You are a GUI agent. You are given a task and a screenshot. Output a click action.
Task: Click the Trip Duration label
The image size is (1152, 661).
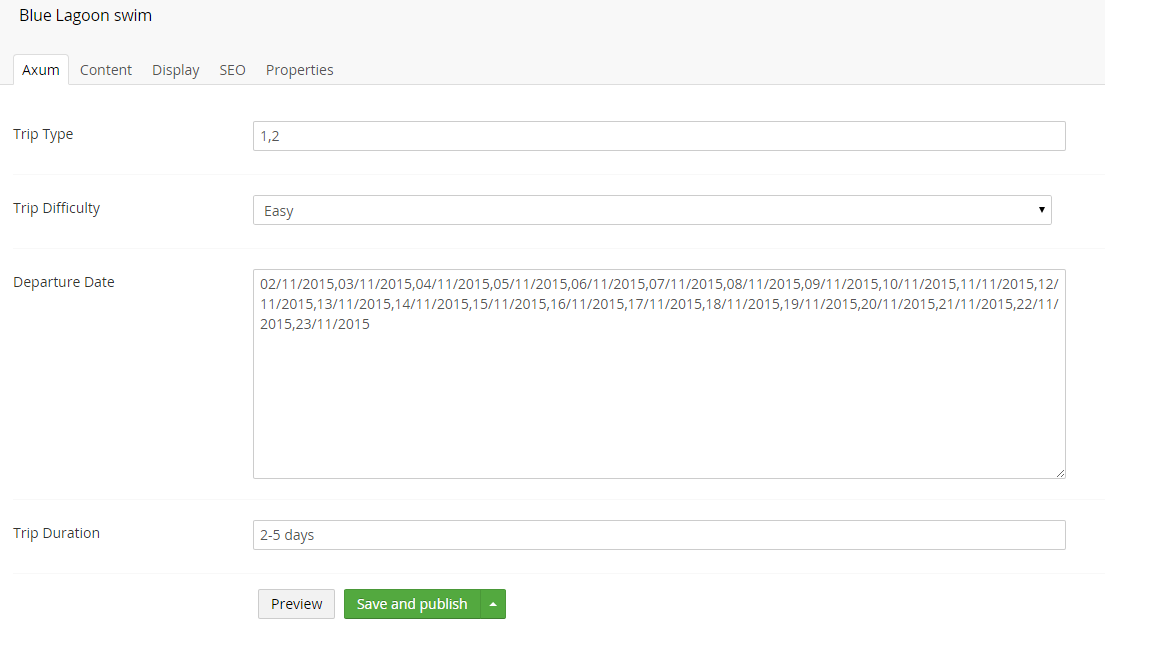coord(57,533)
